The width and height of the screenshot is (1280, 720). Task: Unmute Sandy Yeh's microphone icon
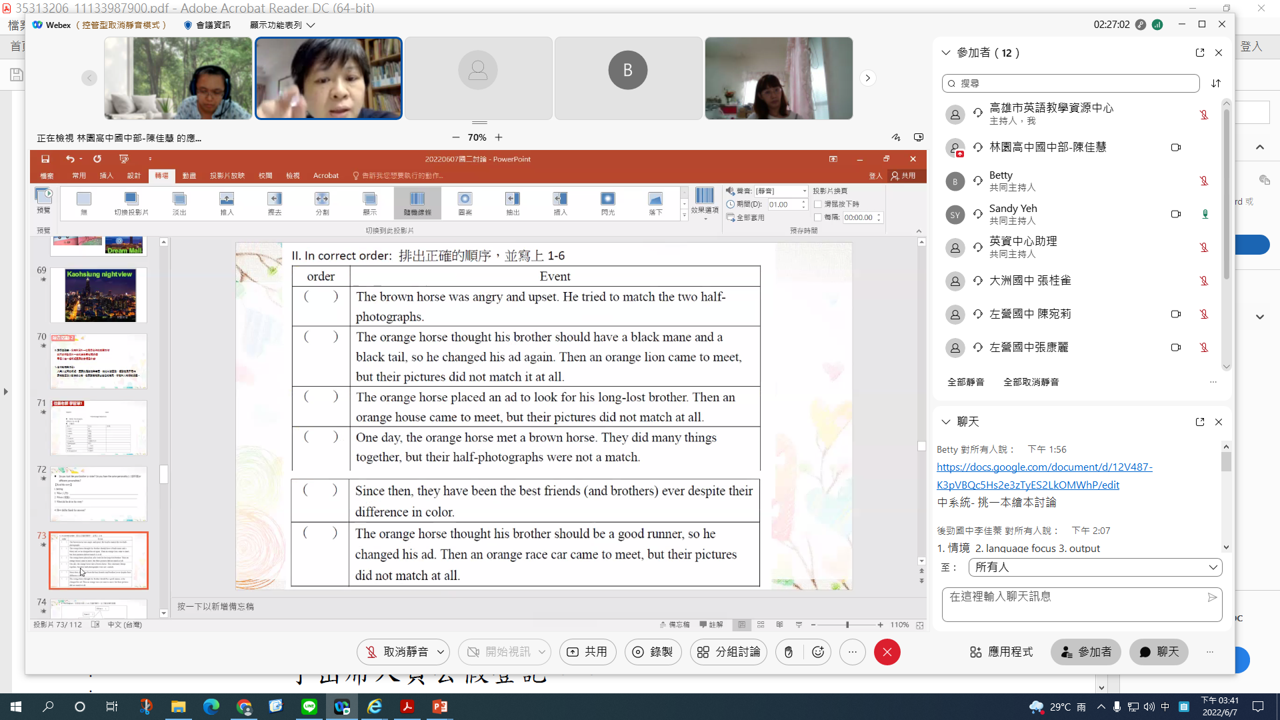[x=1204, y=214]
